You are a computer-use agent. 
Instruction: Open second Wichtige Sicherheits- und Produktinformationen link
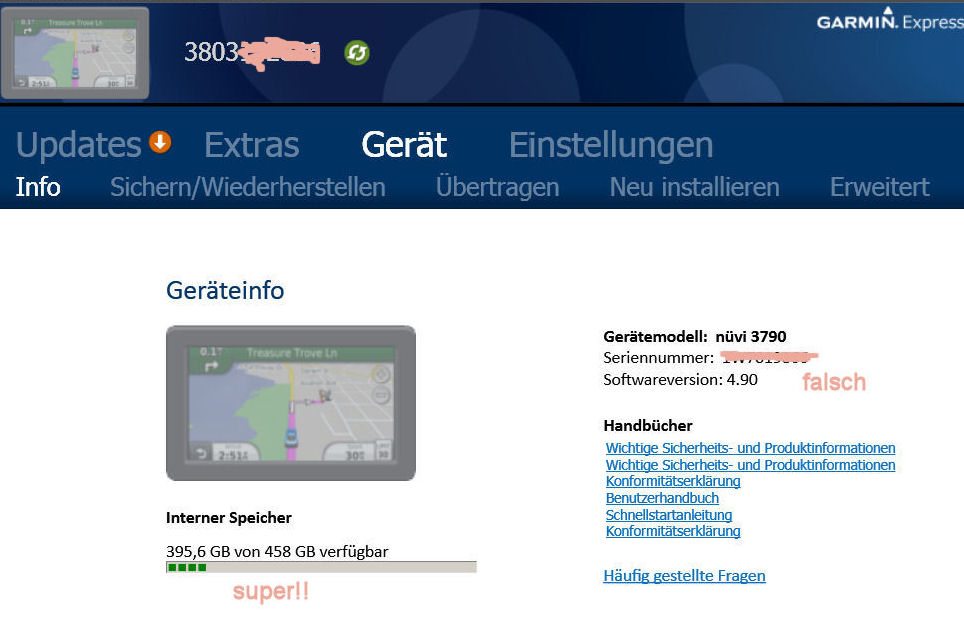[750, 465]
